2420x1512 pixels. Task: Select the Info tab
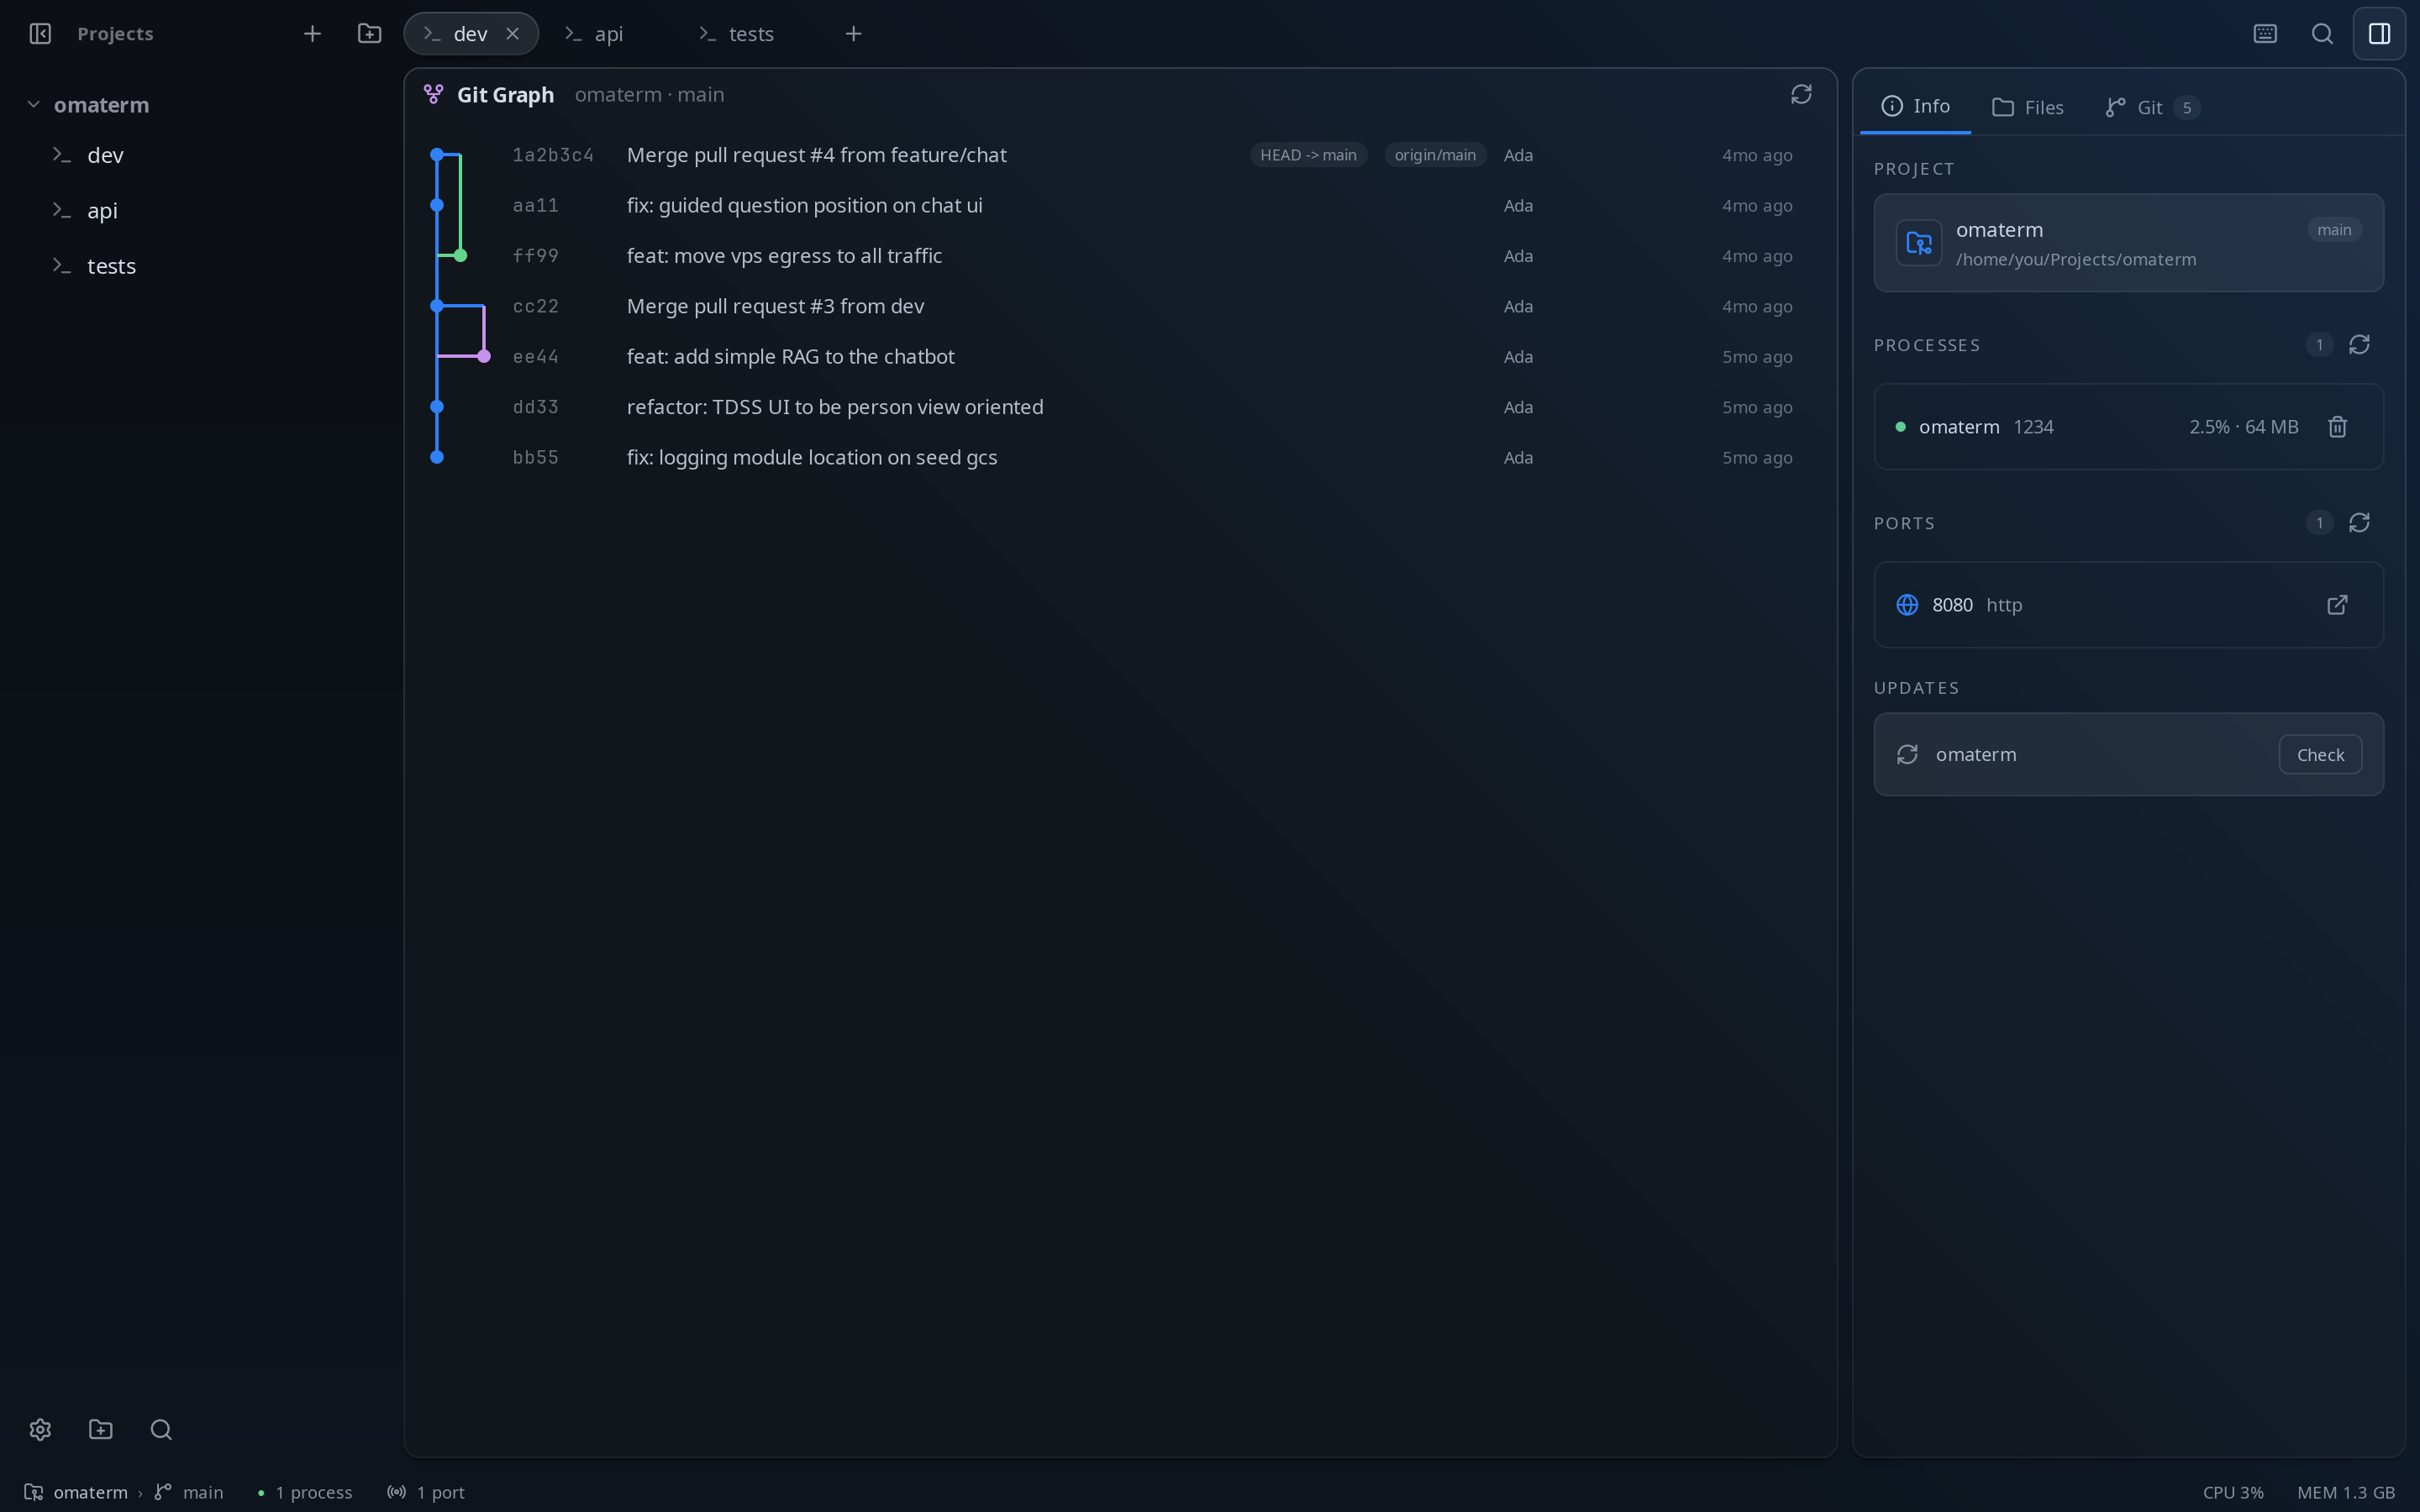click(1915, 106)
